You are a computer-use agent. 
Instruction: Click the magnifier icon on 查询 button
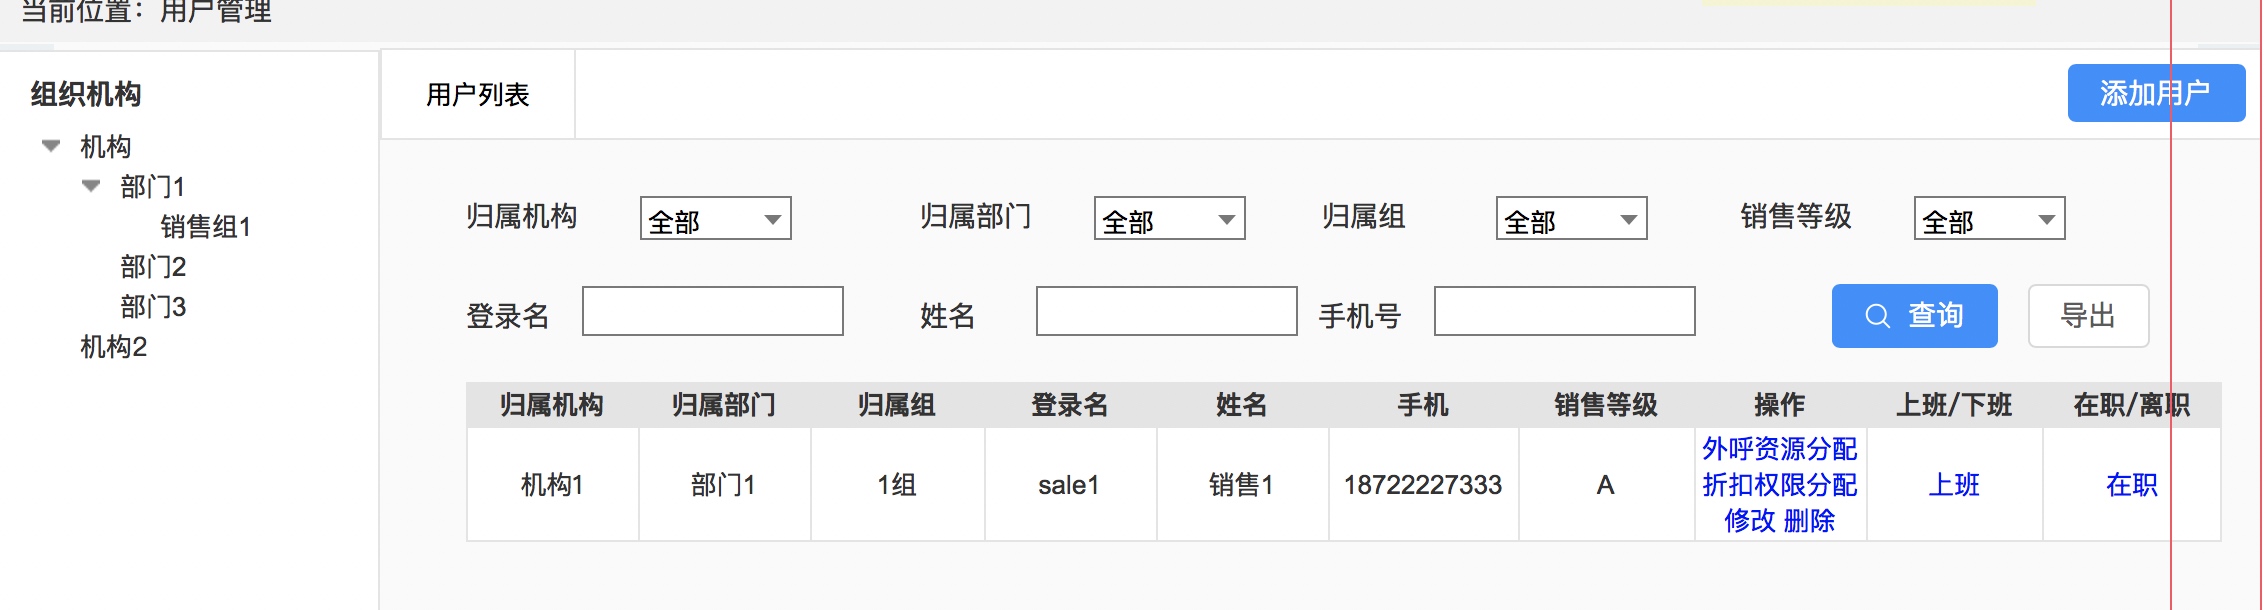click(1877, 316)
